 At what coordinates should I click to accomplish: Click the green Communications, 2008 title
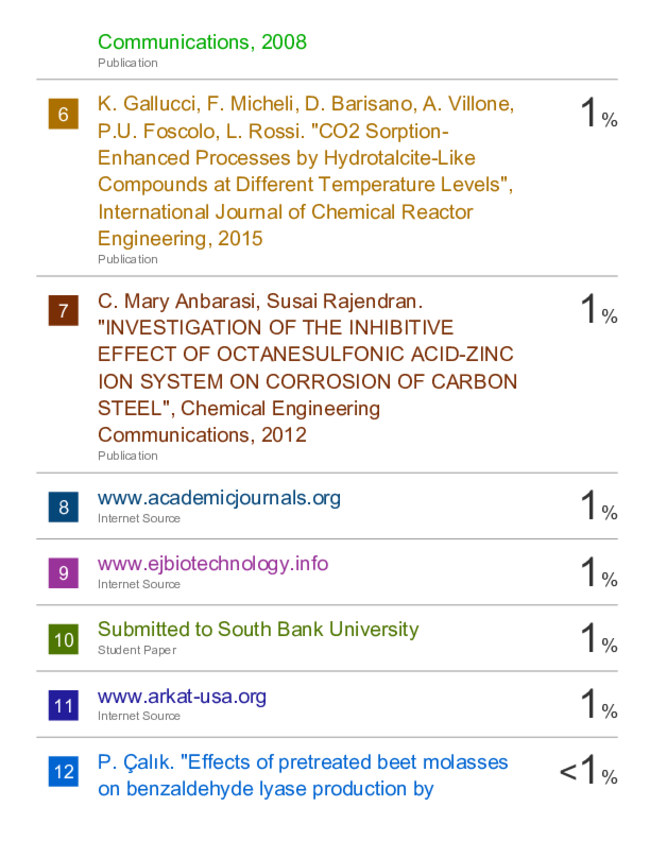click(202, 42)
